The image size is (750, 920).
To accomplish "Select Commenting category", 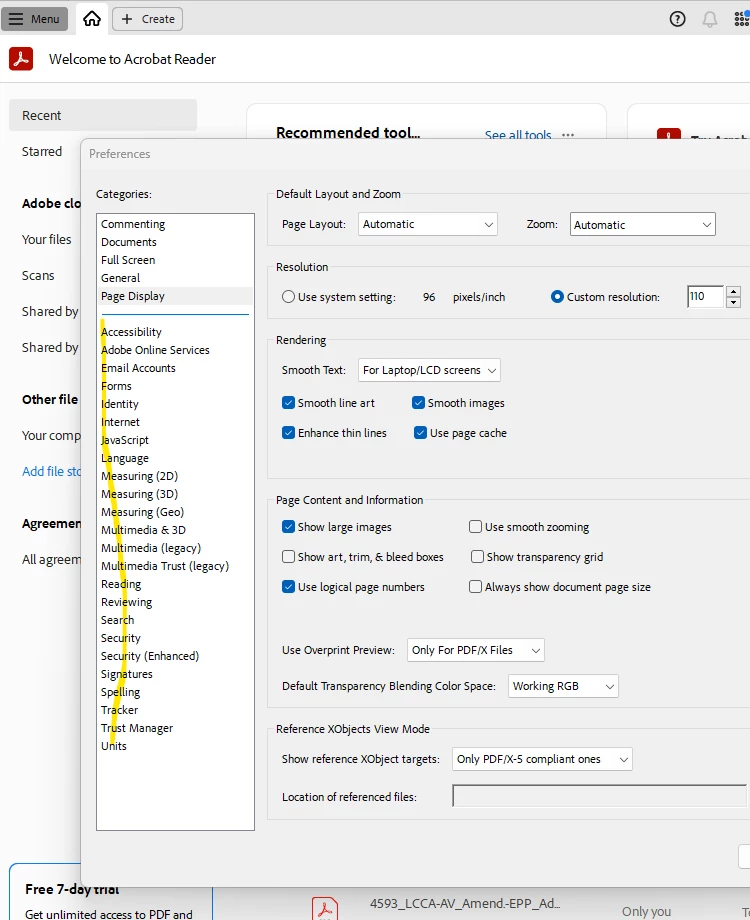I will tap(133, 224).
